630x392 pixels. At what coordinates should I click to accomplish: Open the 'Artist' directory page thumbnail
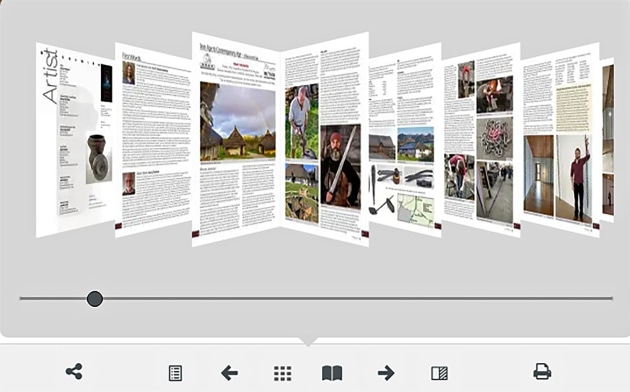76,140
